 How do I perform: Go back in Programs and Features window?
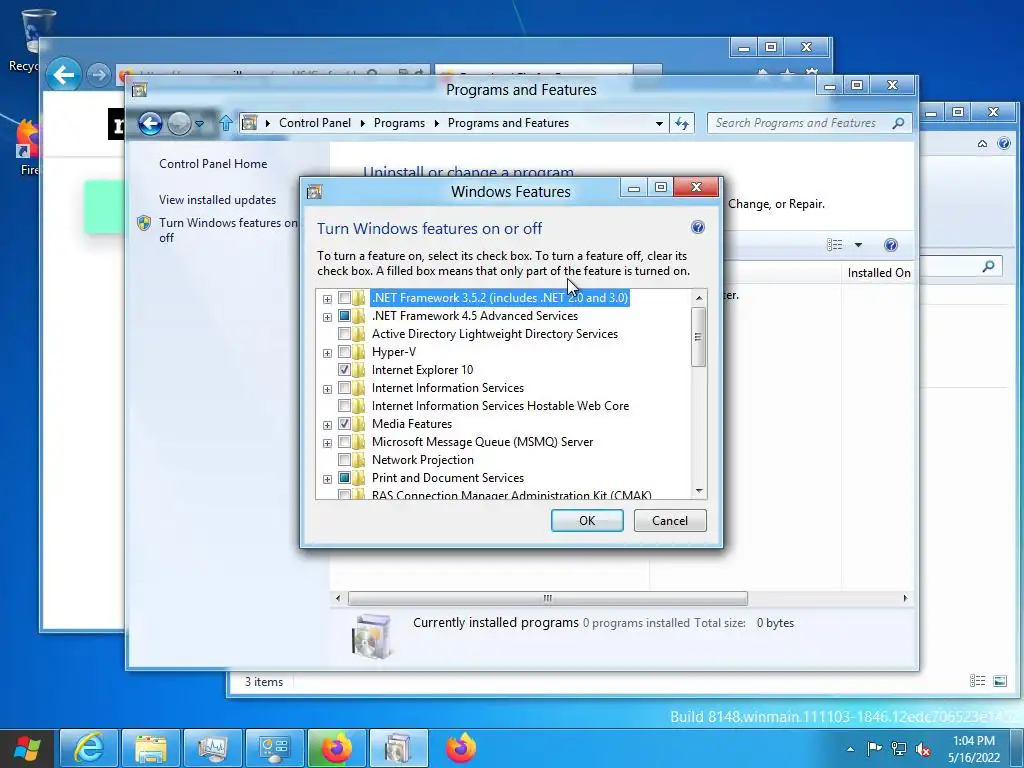[150, 123]
